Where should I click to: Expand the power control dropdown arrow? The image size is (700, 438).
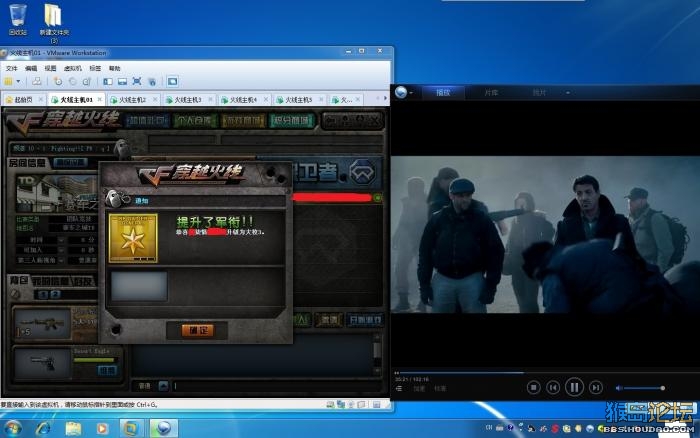(x=18, y=82)
